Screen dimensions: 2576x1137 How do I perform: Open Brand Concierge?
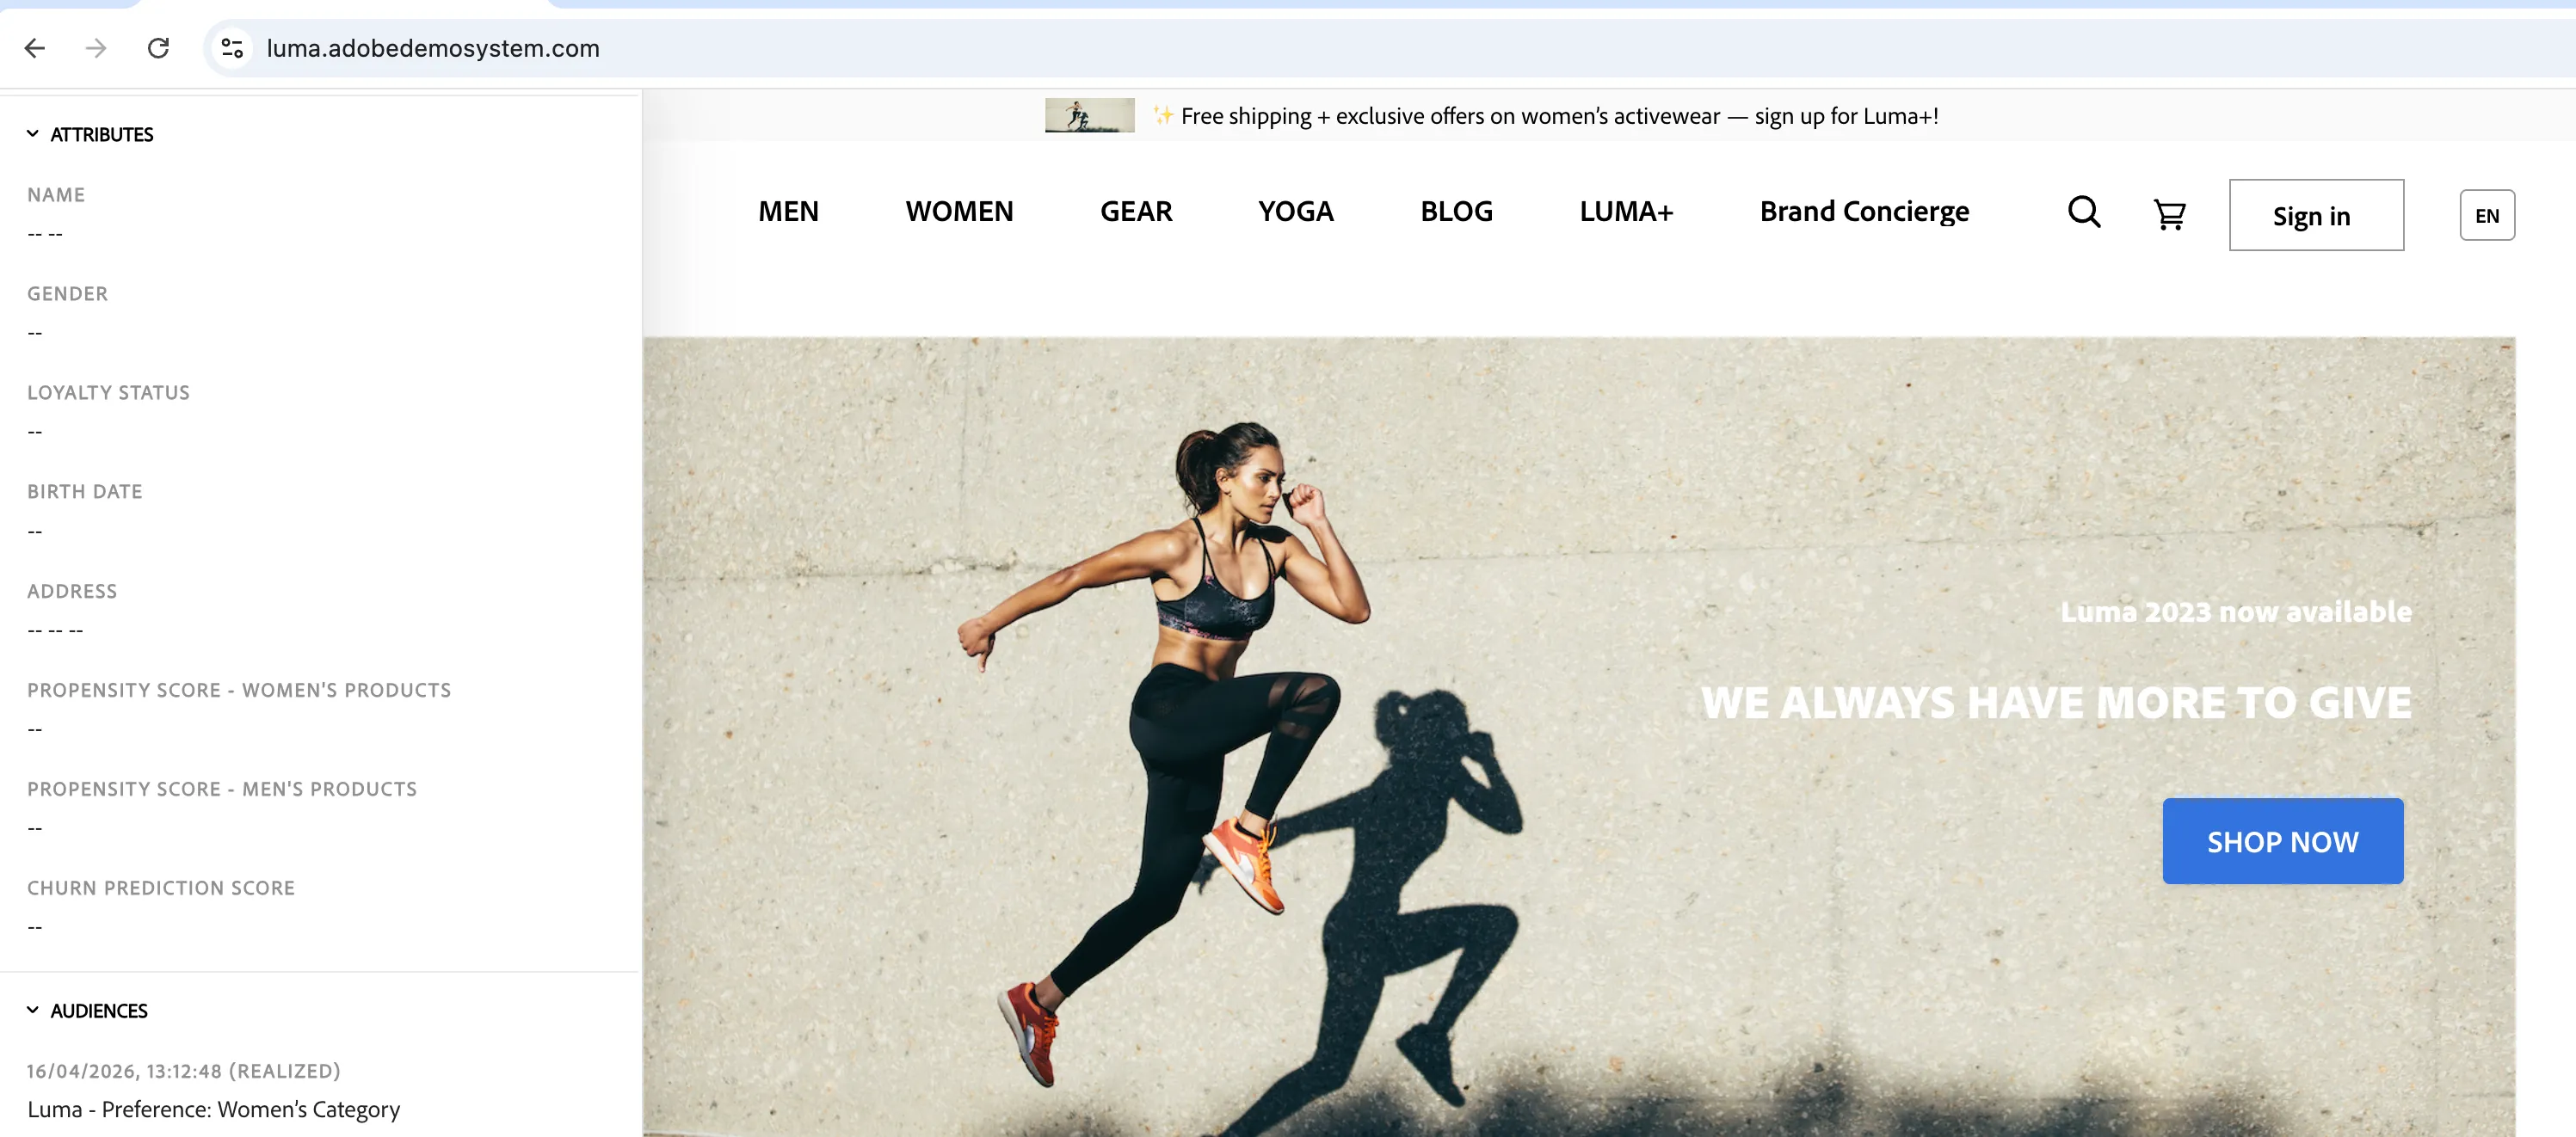[1864, 211]
